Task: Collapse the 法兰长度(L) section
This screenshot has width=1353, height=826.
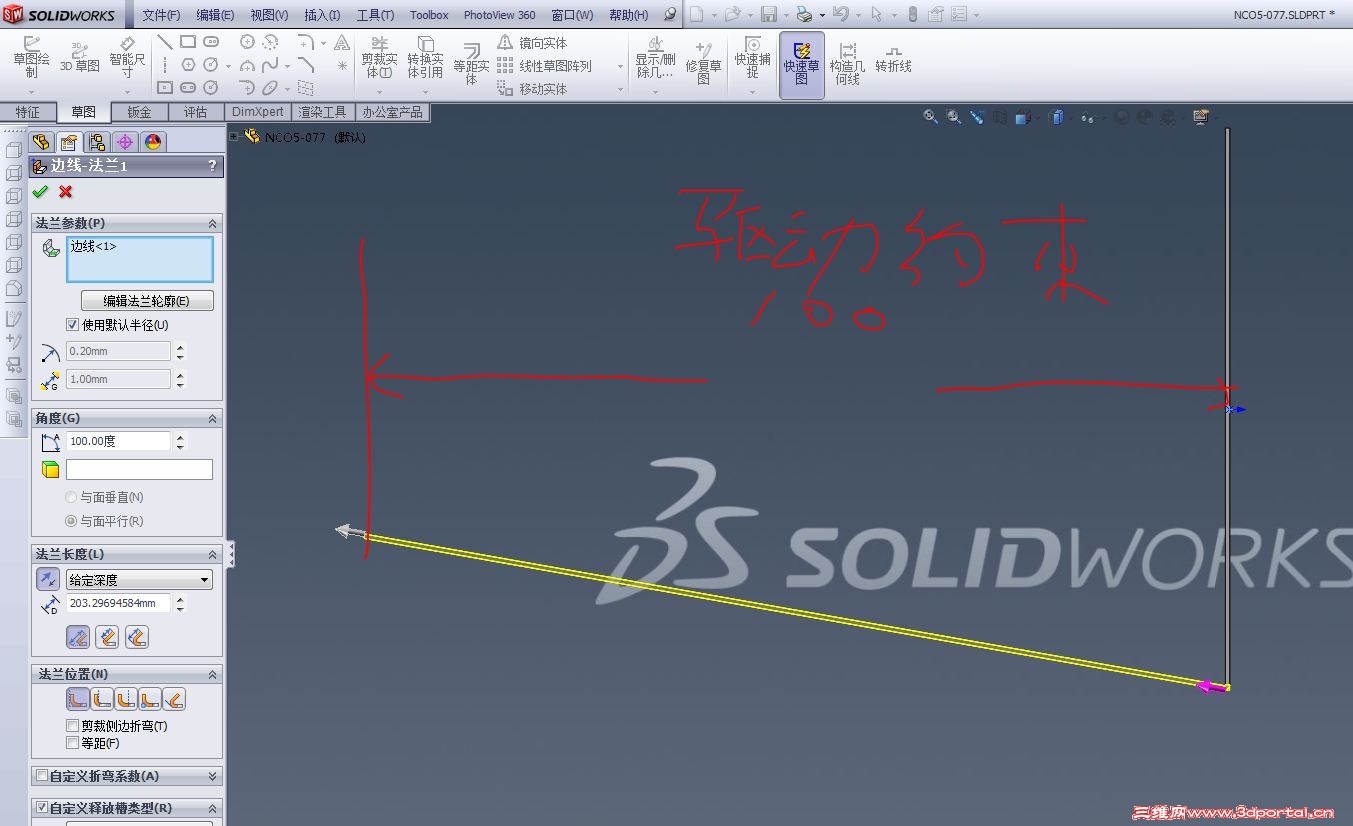Action: coord(212,554)
